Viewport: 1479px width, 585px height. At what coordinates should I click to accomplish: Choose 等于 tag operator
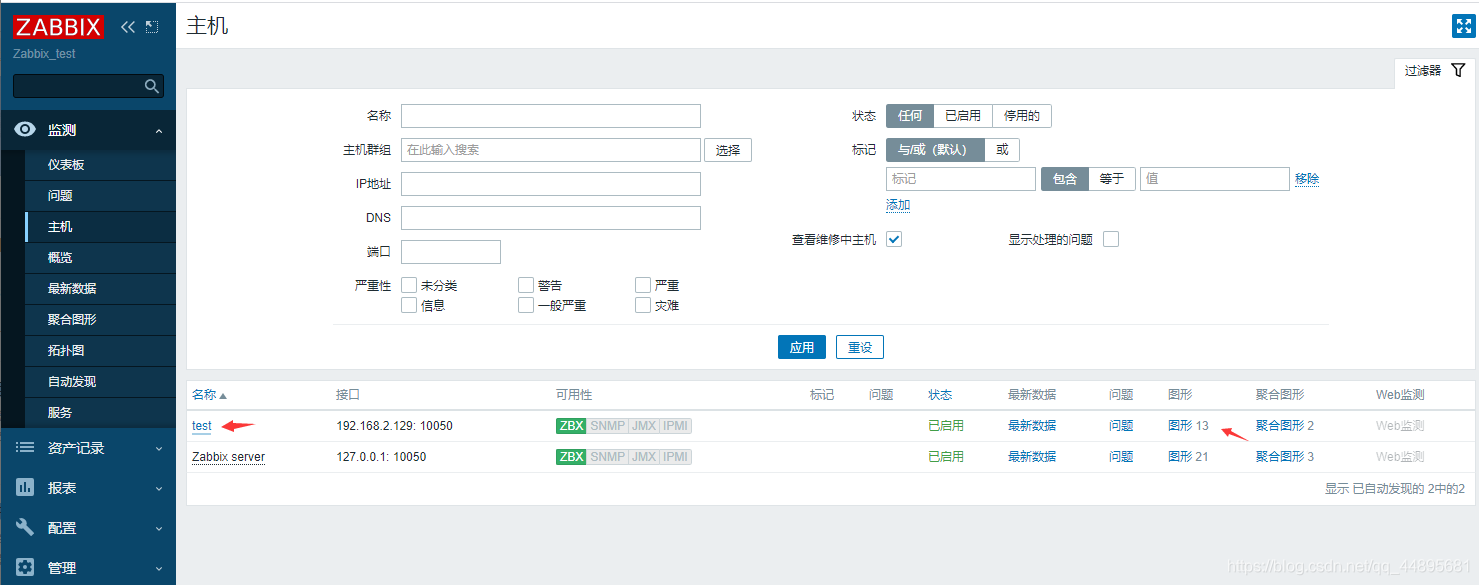1112,179
